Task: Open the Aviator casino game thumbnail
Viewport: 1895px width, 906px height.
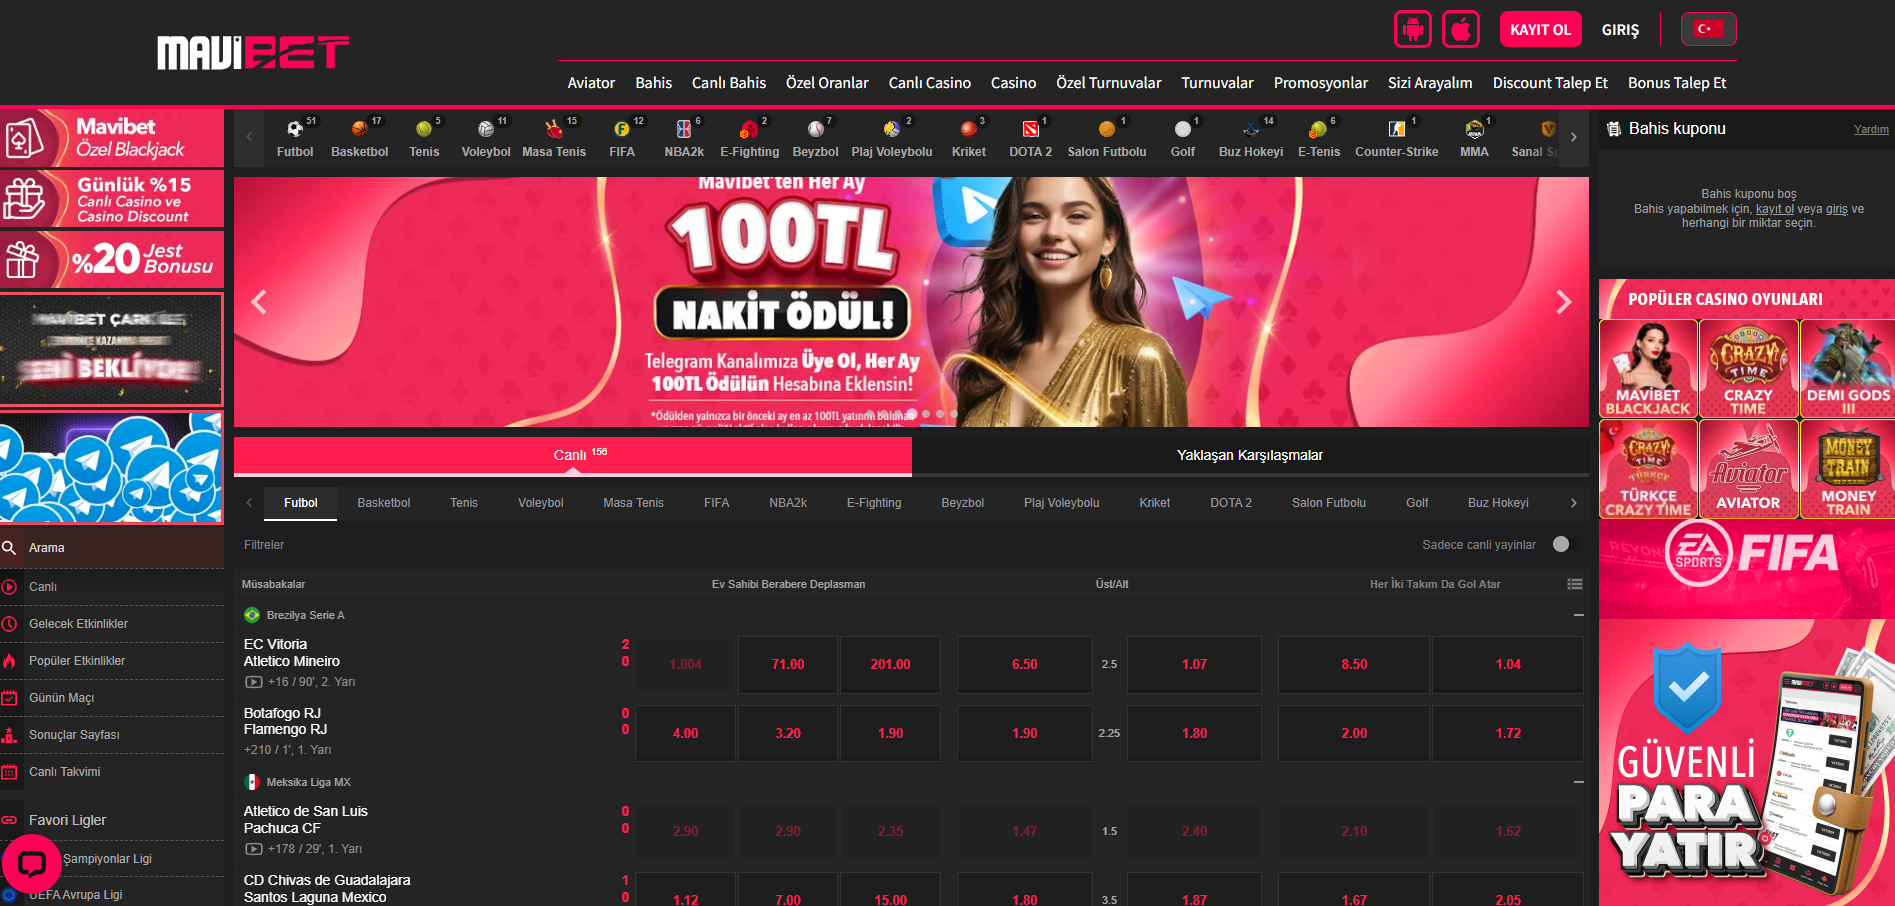Action: click(x=1748, y=468)
